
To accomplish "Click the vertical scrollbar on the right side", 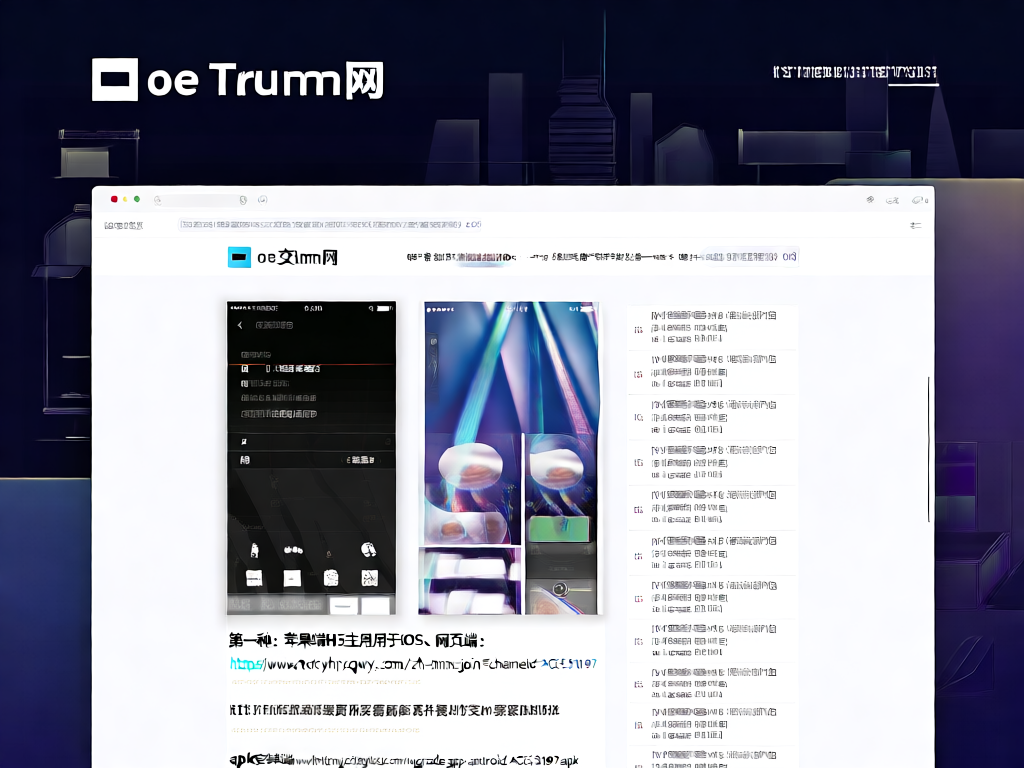I will (929, 450).
